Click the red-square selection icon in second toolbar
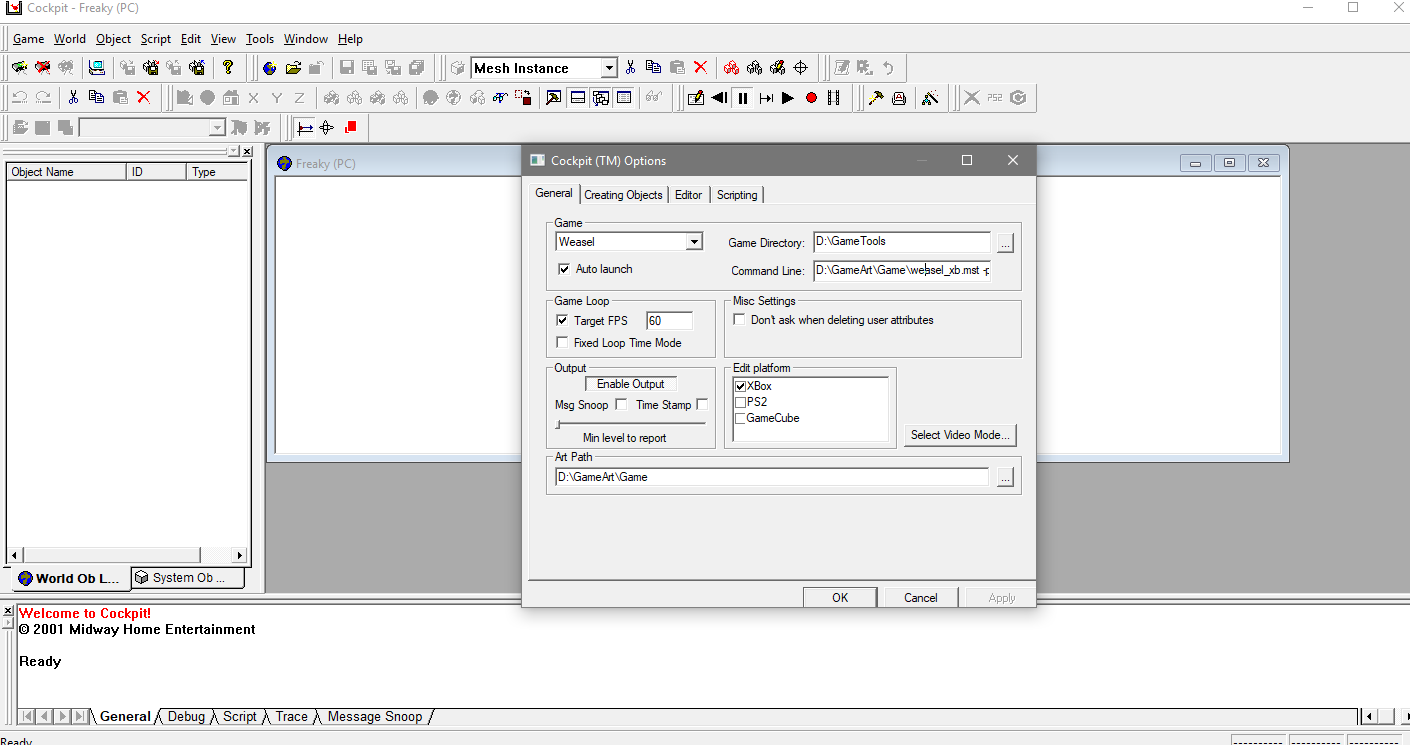This screenshot has width=1410, height=745. [x=523, y=97]
